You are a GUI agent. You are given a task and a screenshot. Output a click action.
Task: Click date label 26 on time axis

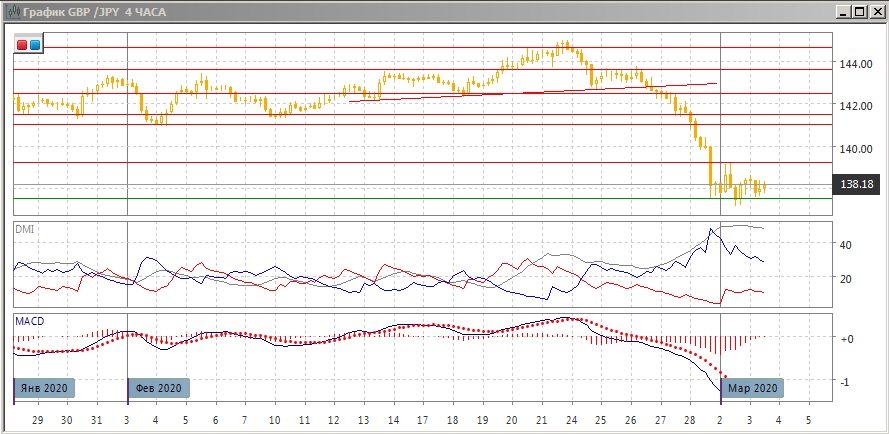tap(631, 420)
